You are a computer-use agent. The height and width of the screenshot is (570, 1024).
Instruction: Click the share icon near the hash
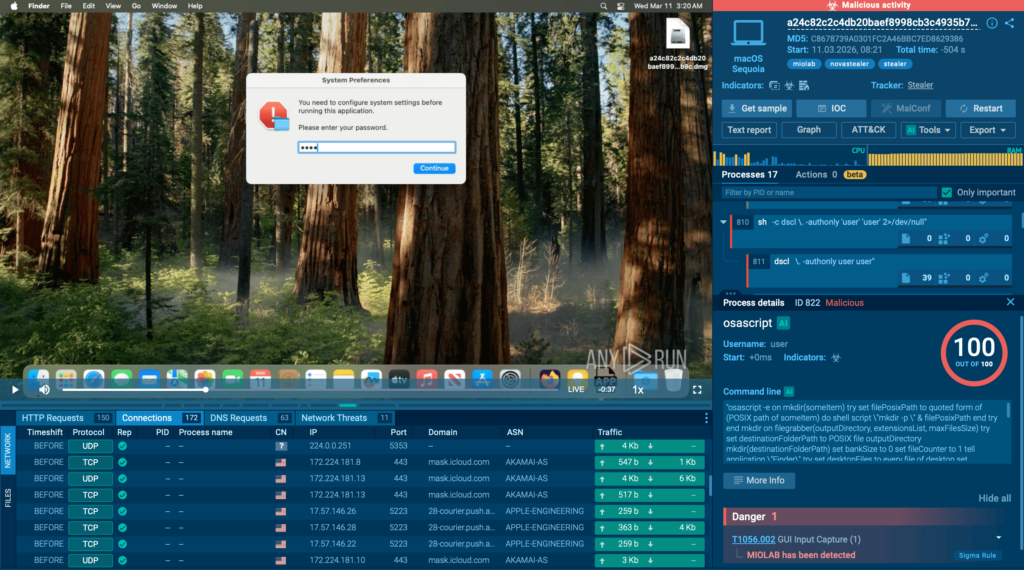(x=1010, y=23)
